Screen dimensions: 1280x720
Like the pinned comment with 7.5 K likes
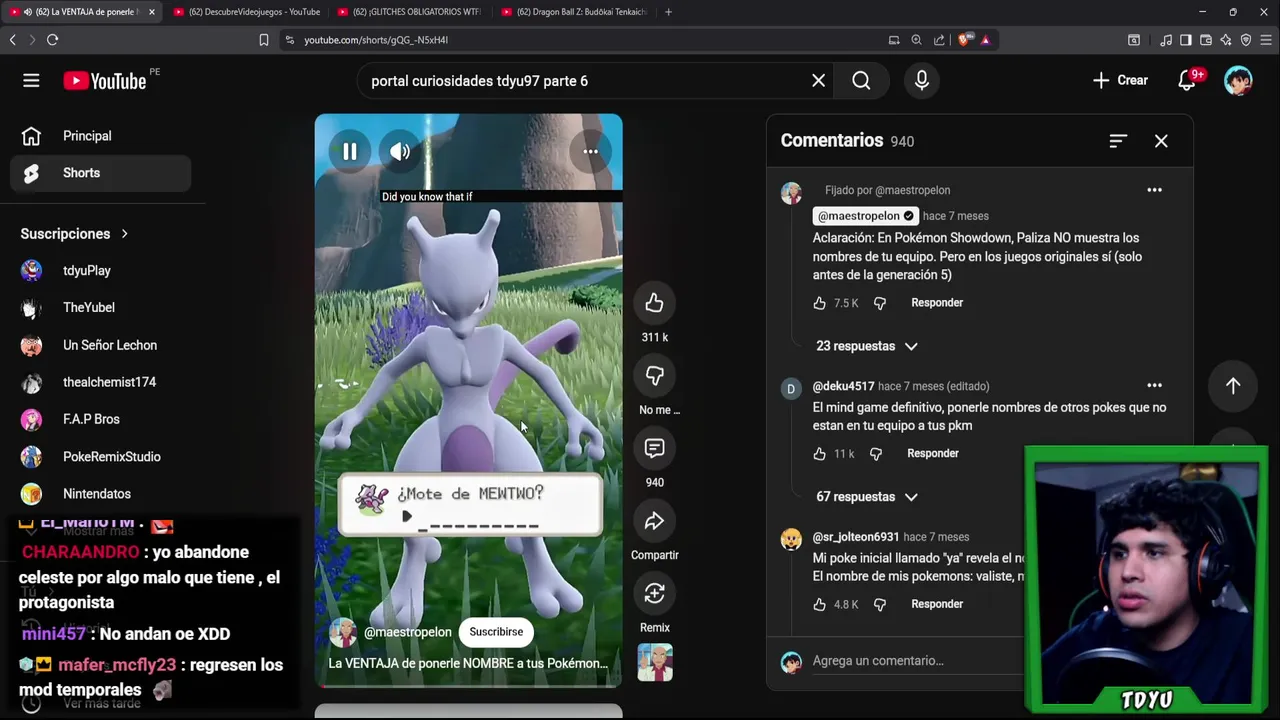pyautogui.click(x=819, y=303)
